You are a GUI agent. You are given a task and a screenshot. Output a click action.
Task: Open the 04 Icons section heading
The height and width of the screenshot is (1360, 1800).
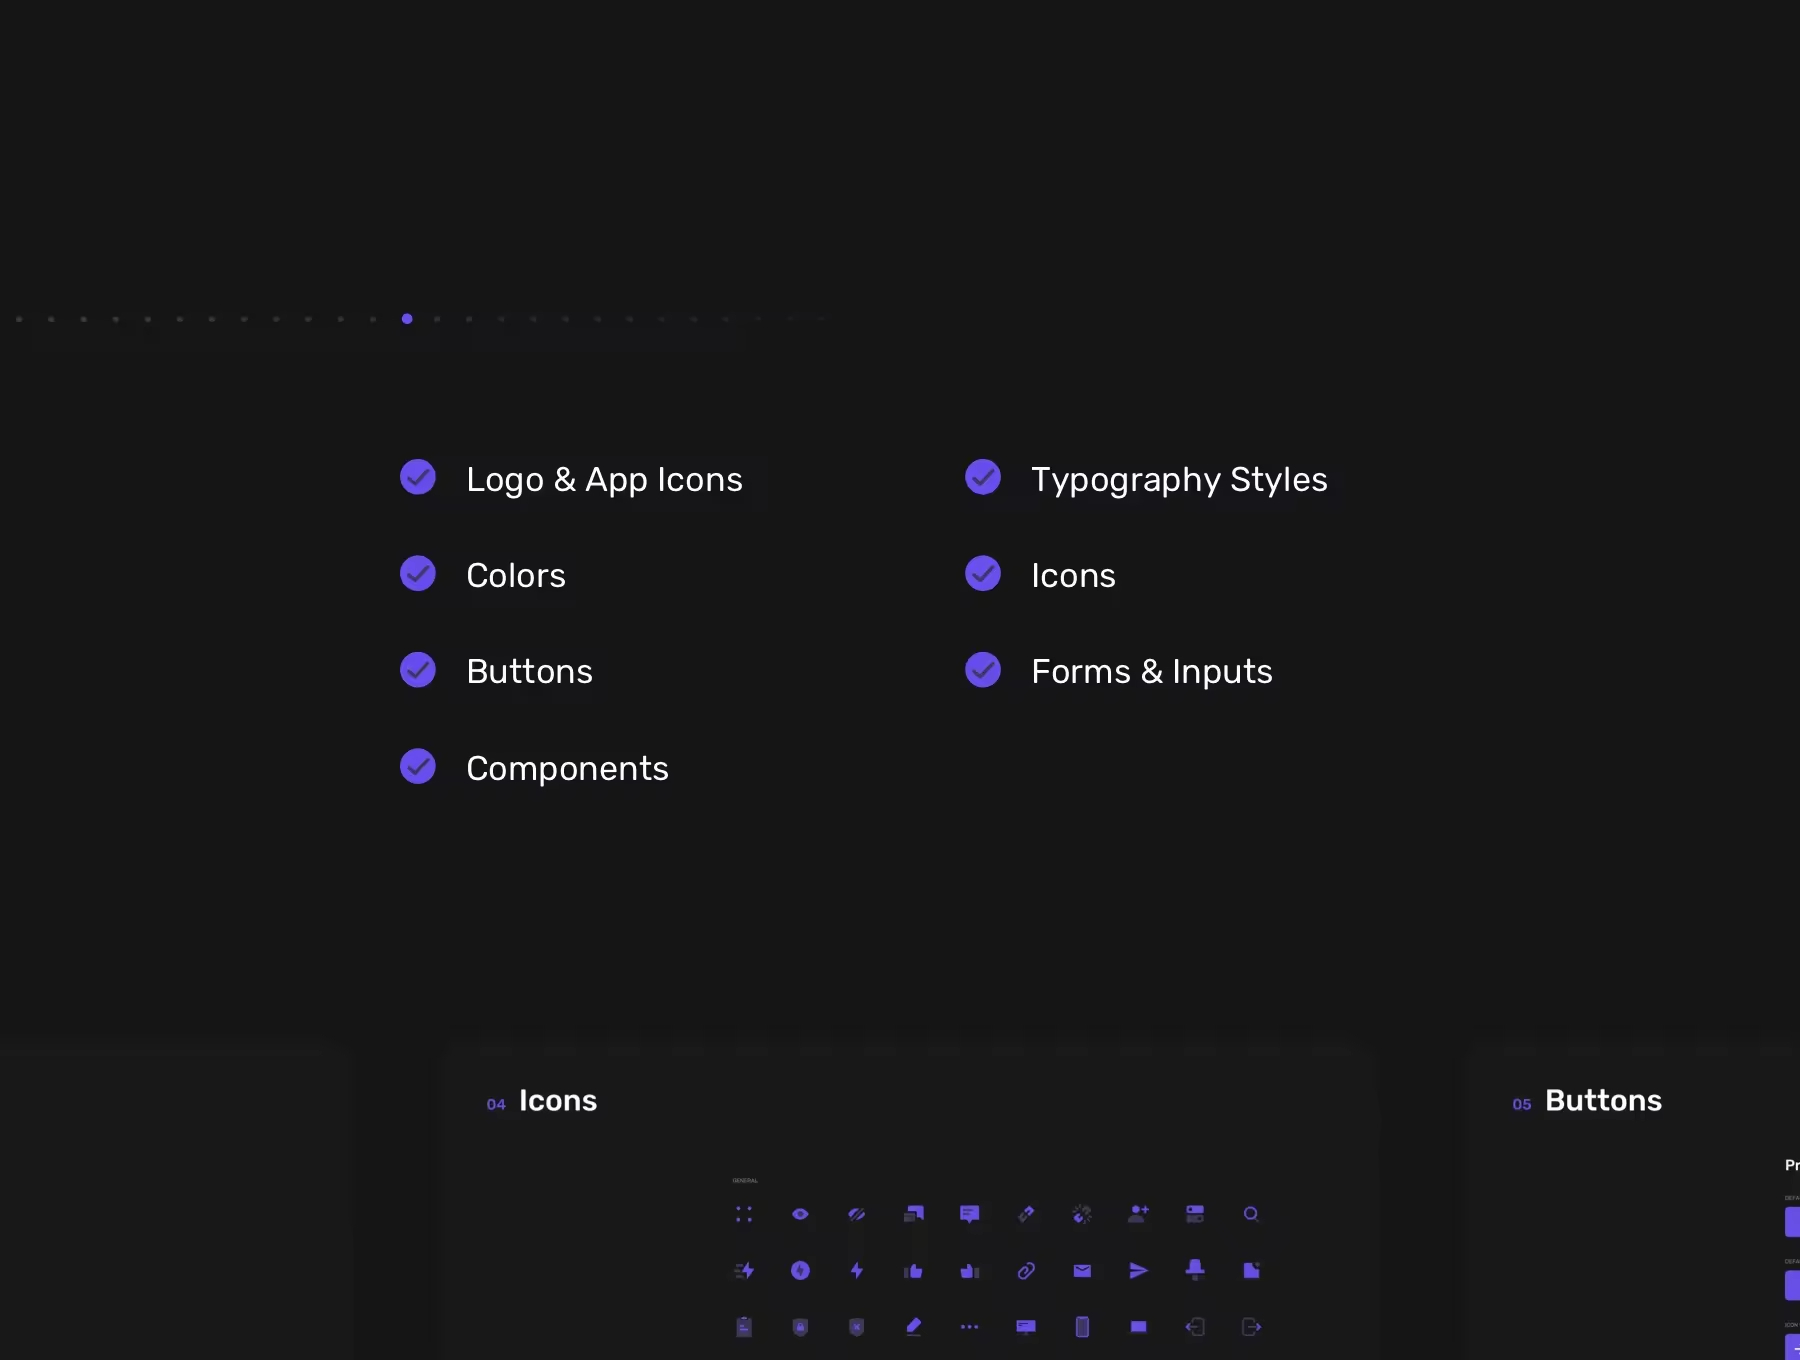pos(557,1101)
